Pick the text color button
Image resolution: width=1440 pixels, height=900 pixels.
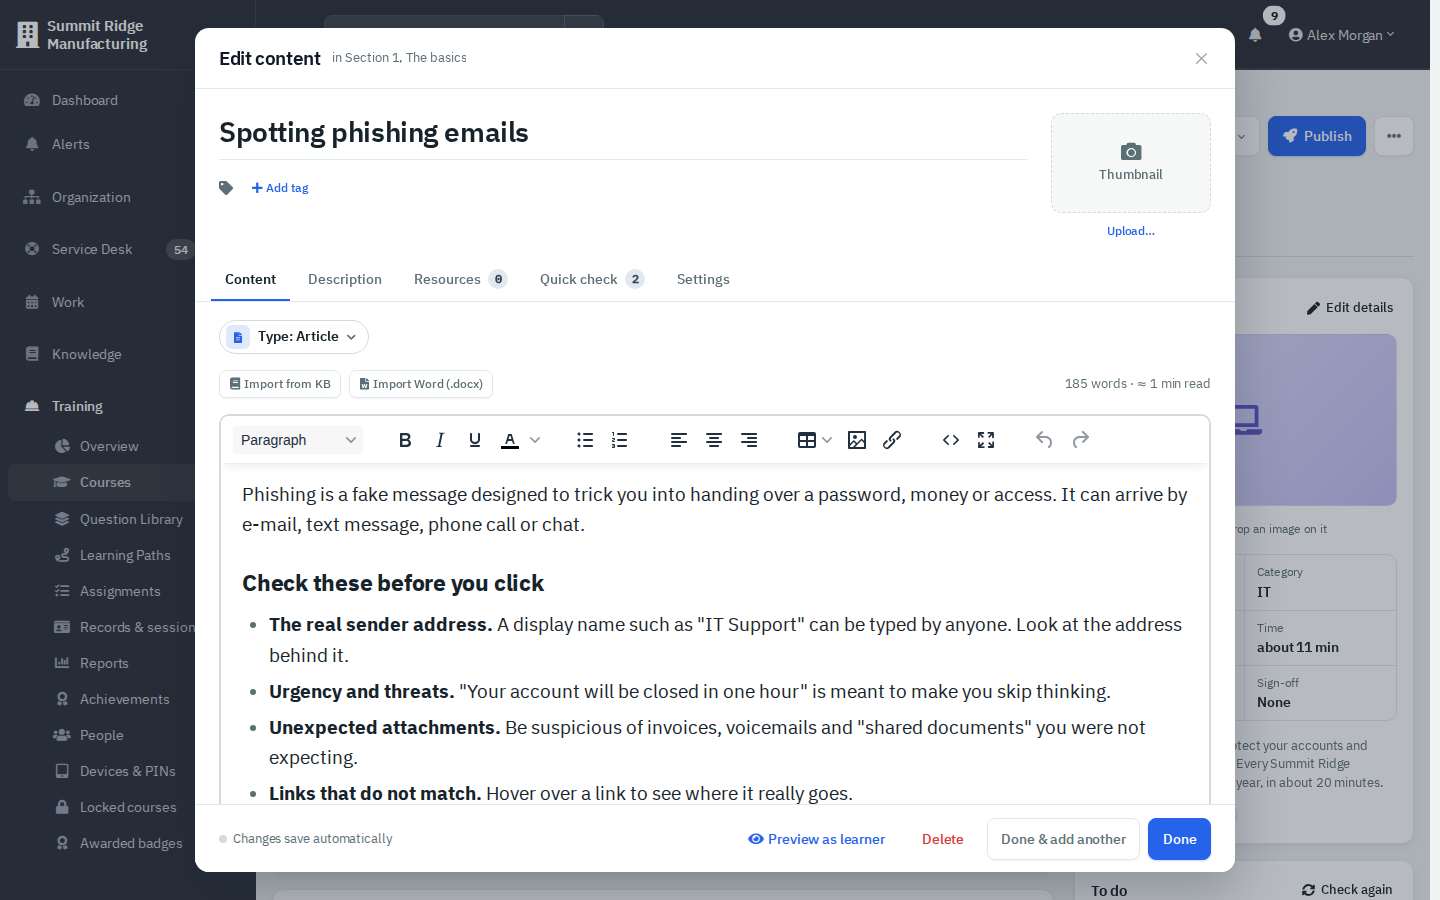pos(510,440)
